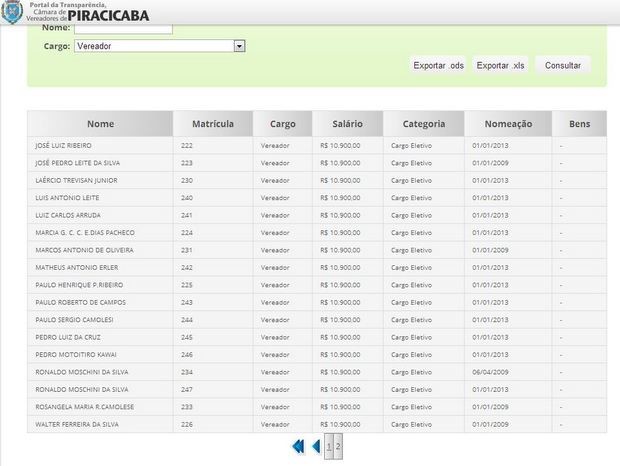Switch to page 2 of results
The image size is (620, 466).
339,446
